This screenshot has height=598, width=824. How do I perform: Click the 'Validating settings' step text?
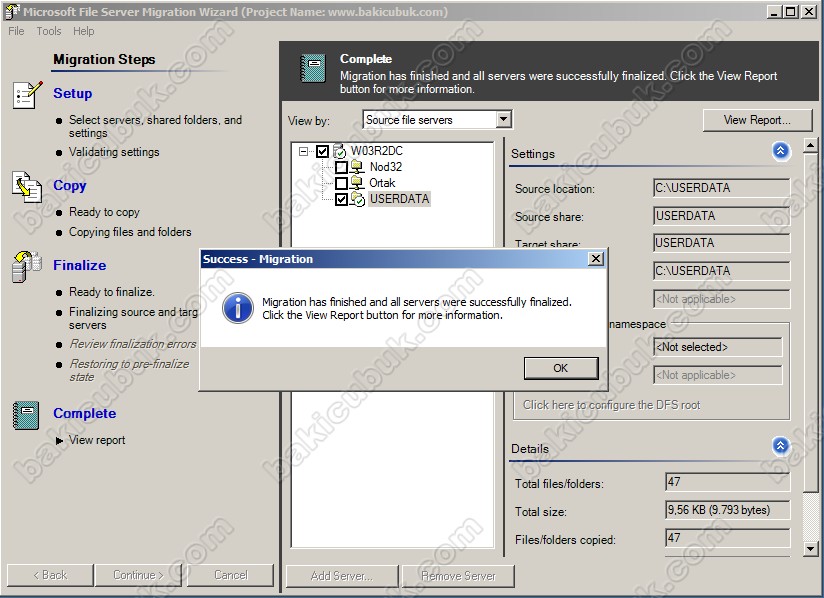click(114, 152)
